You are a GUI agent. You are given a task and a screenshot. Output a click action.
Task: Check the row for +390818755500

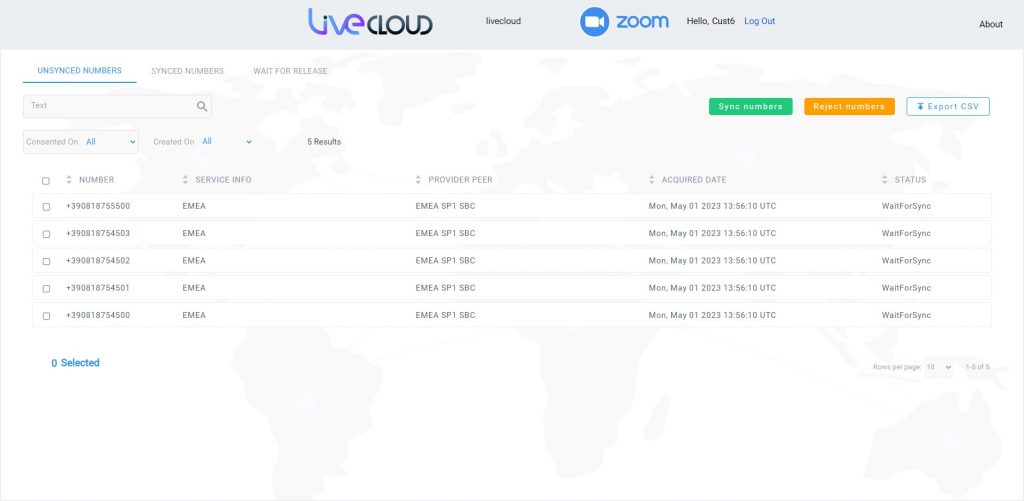coord(46,207)
